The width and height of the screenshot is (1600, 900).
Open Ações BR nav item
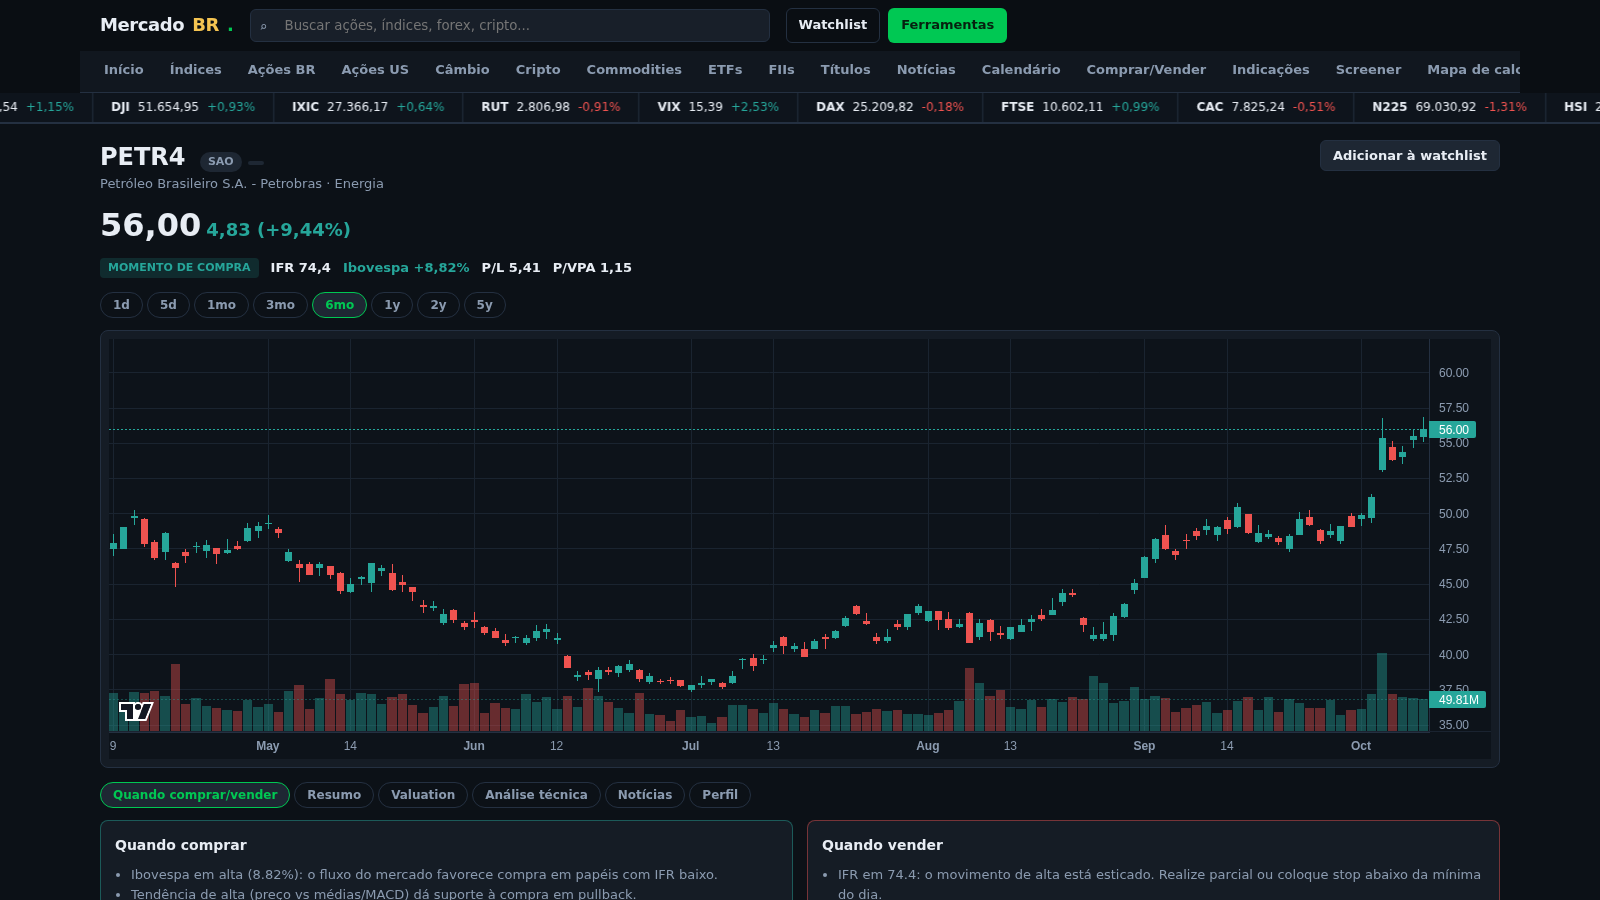click(281, 70)
